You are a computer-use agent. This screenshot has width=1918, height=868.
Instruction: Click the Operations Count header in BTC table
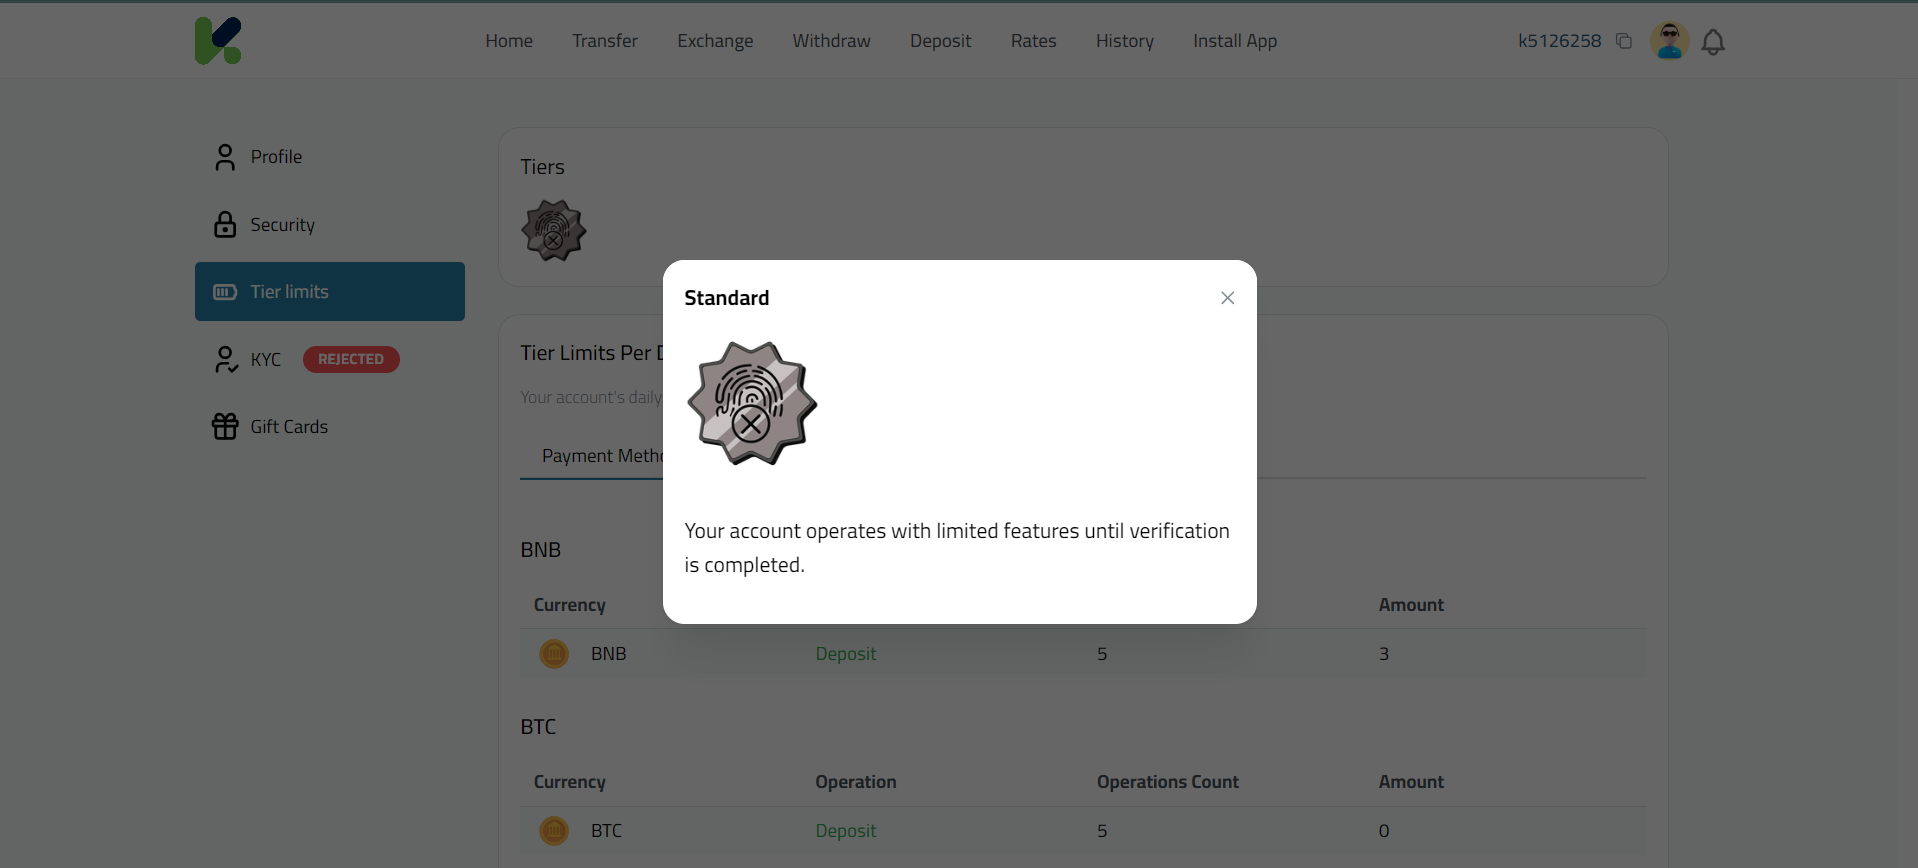[x=1168, y=782]
